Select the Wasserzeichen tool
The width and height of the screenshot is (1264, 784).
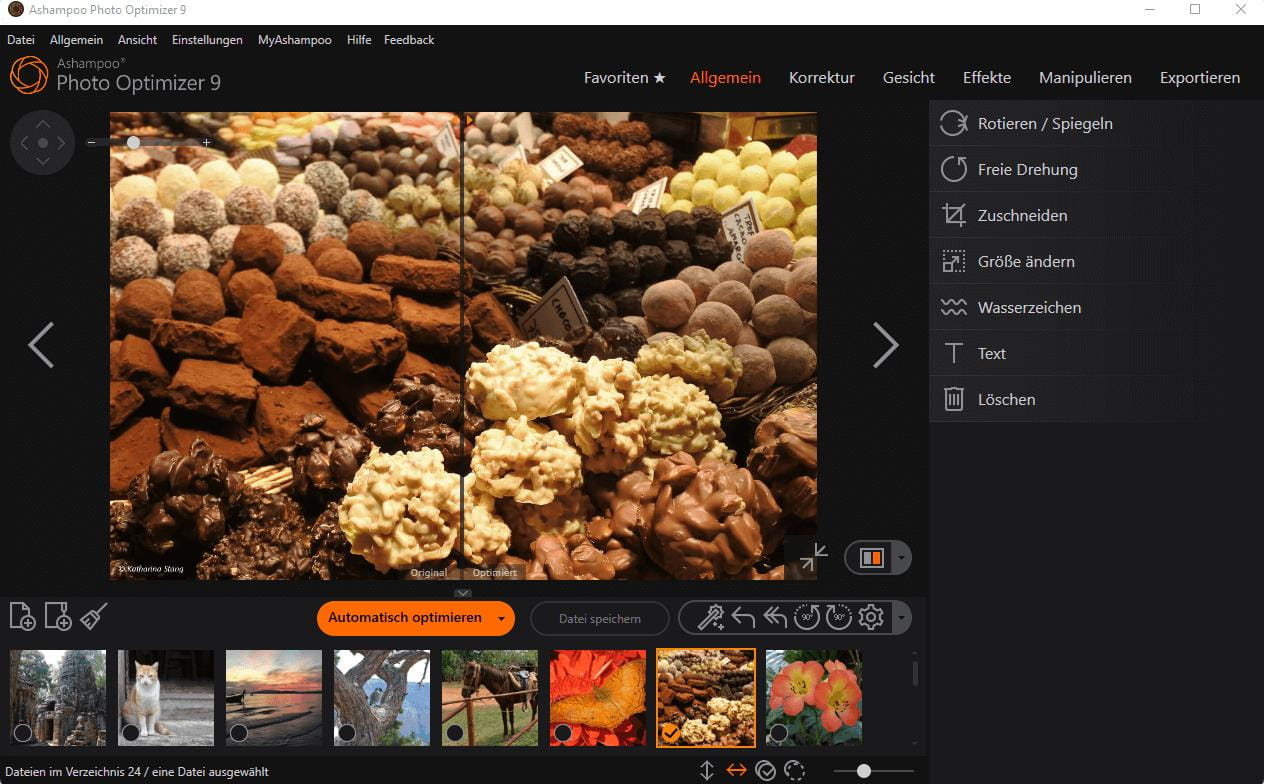pos(1030,307)
